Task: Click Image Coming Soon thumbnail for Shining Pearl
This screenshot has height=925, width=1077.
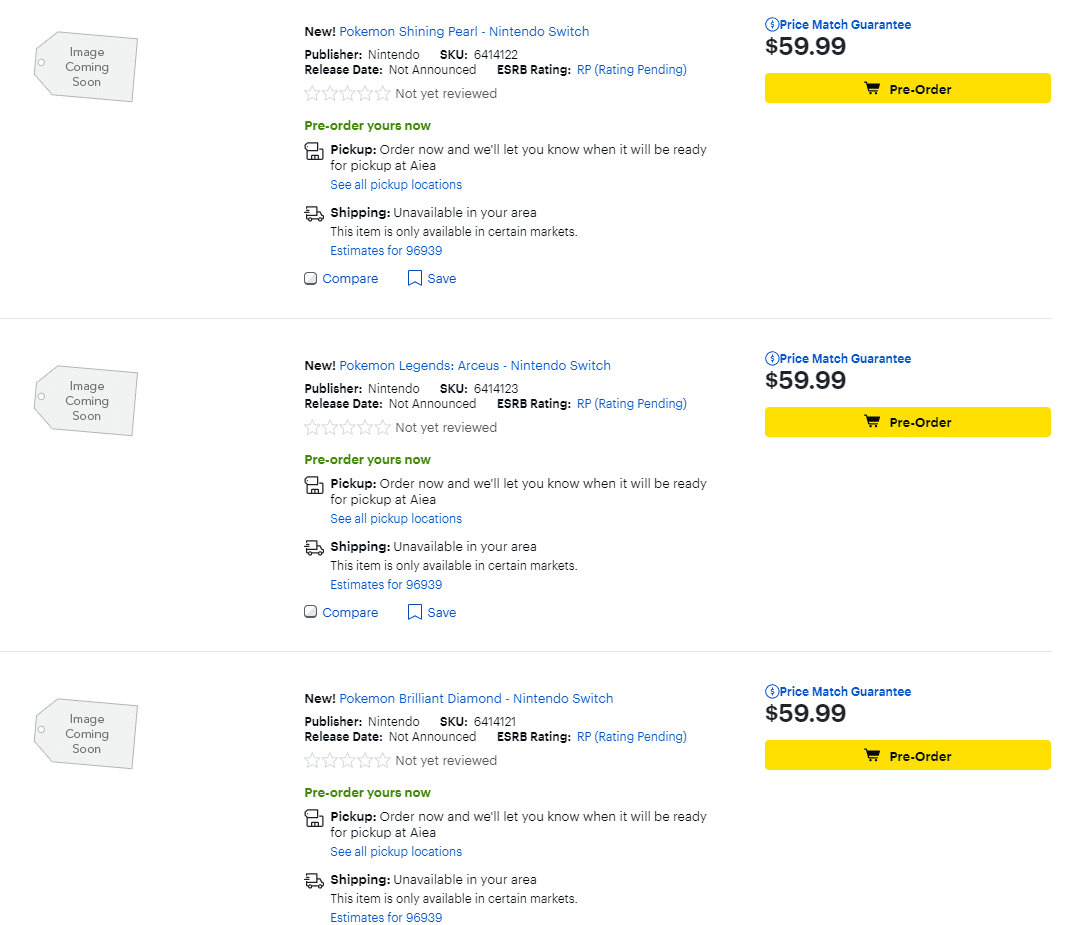Action: pyautogui.click(x=86, y=67)
